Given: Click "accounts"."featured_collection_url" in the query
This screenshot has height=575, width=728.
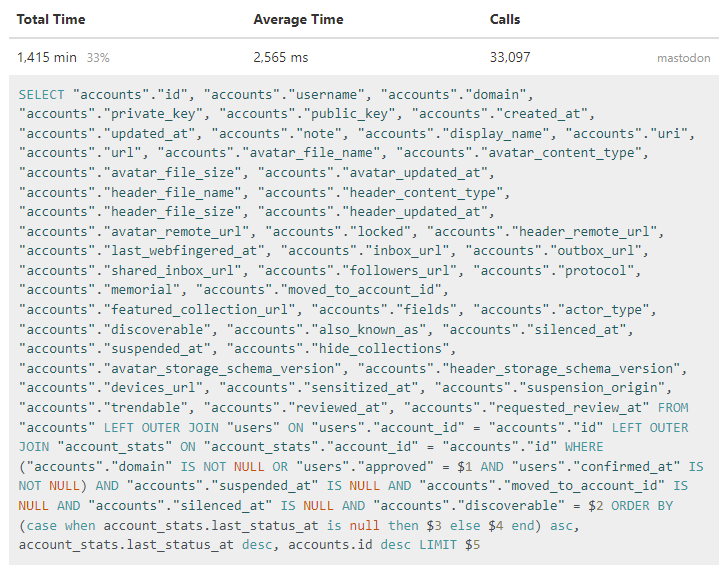Looking at the screenshot, I should (x=156, y=310).
